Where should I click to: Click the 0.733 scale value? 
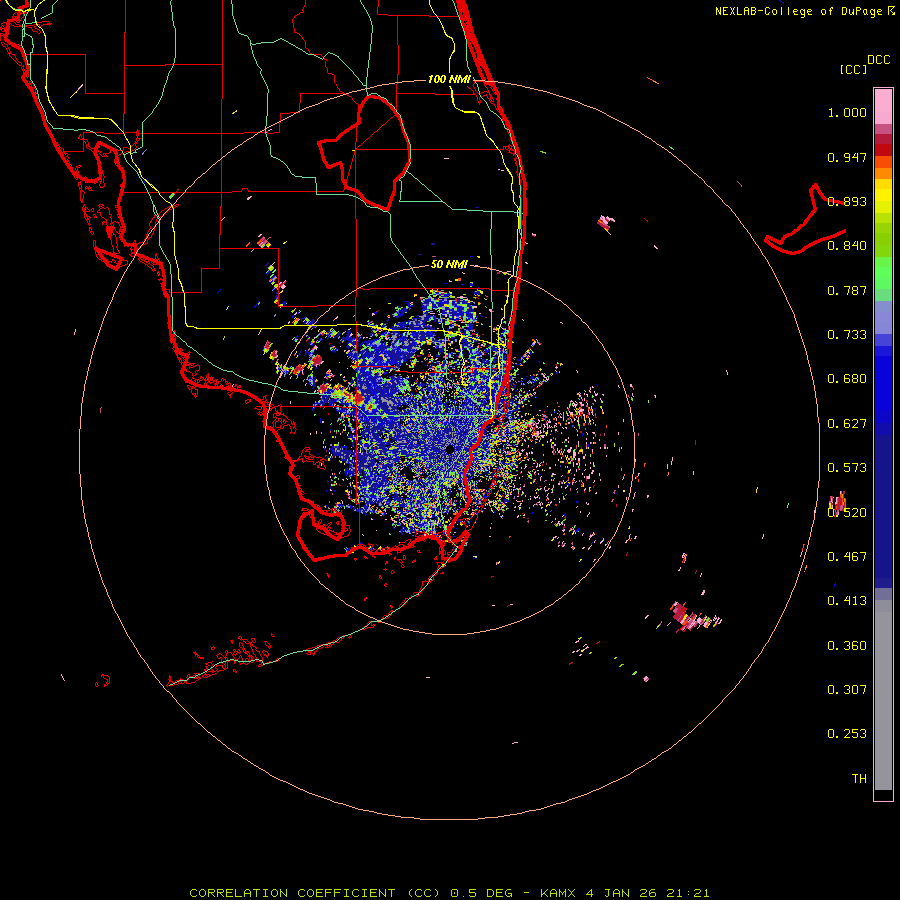[x=847, y=335]
